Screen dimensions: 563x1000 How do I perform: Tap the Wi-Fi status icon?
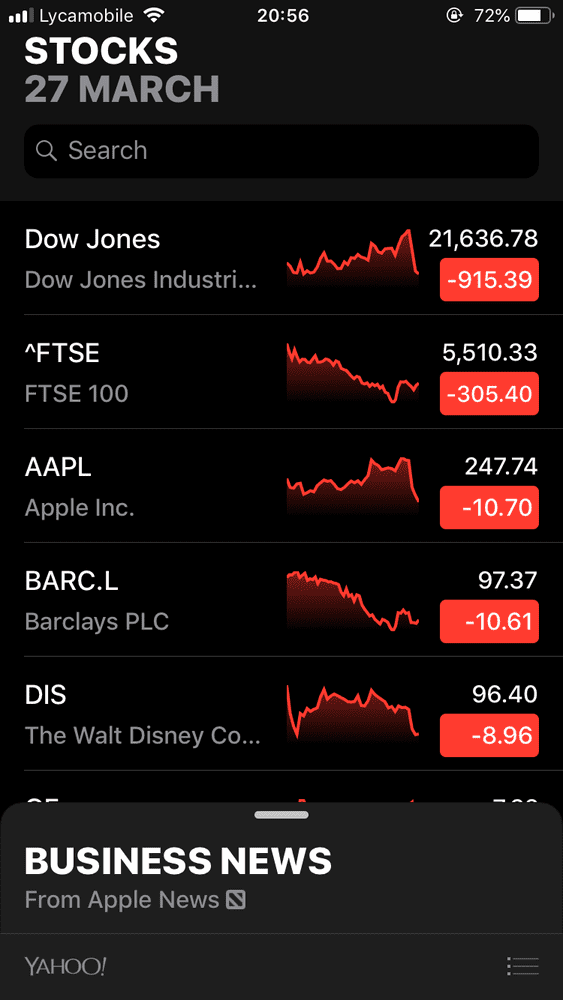click(x=154, y=15)
